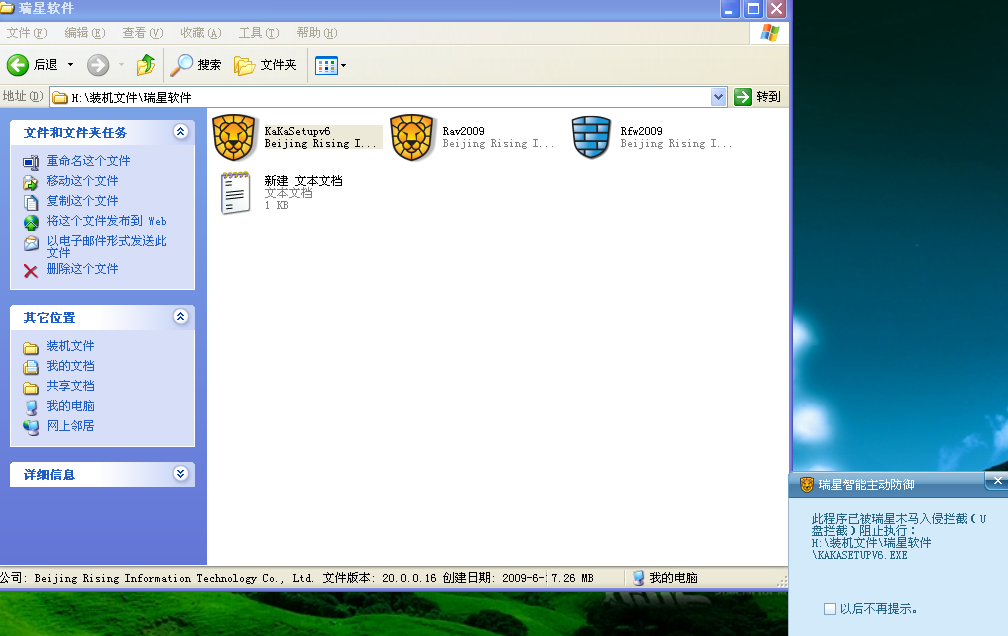Open the 收藏(A) menu
1008x636 pixels.
201,33
